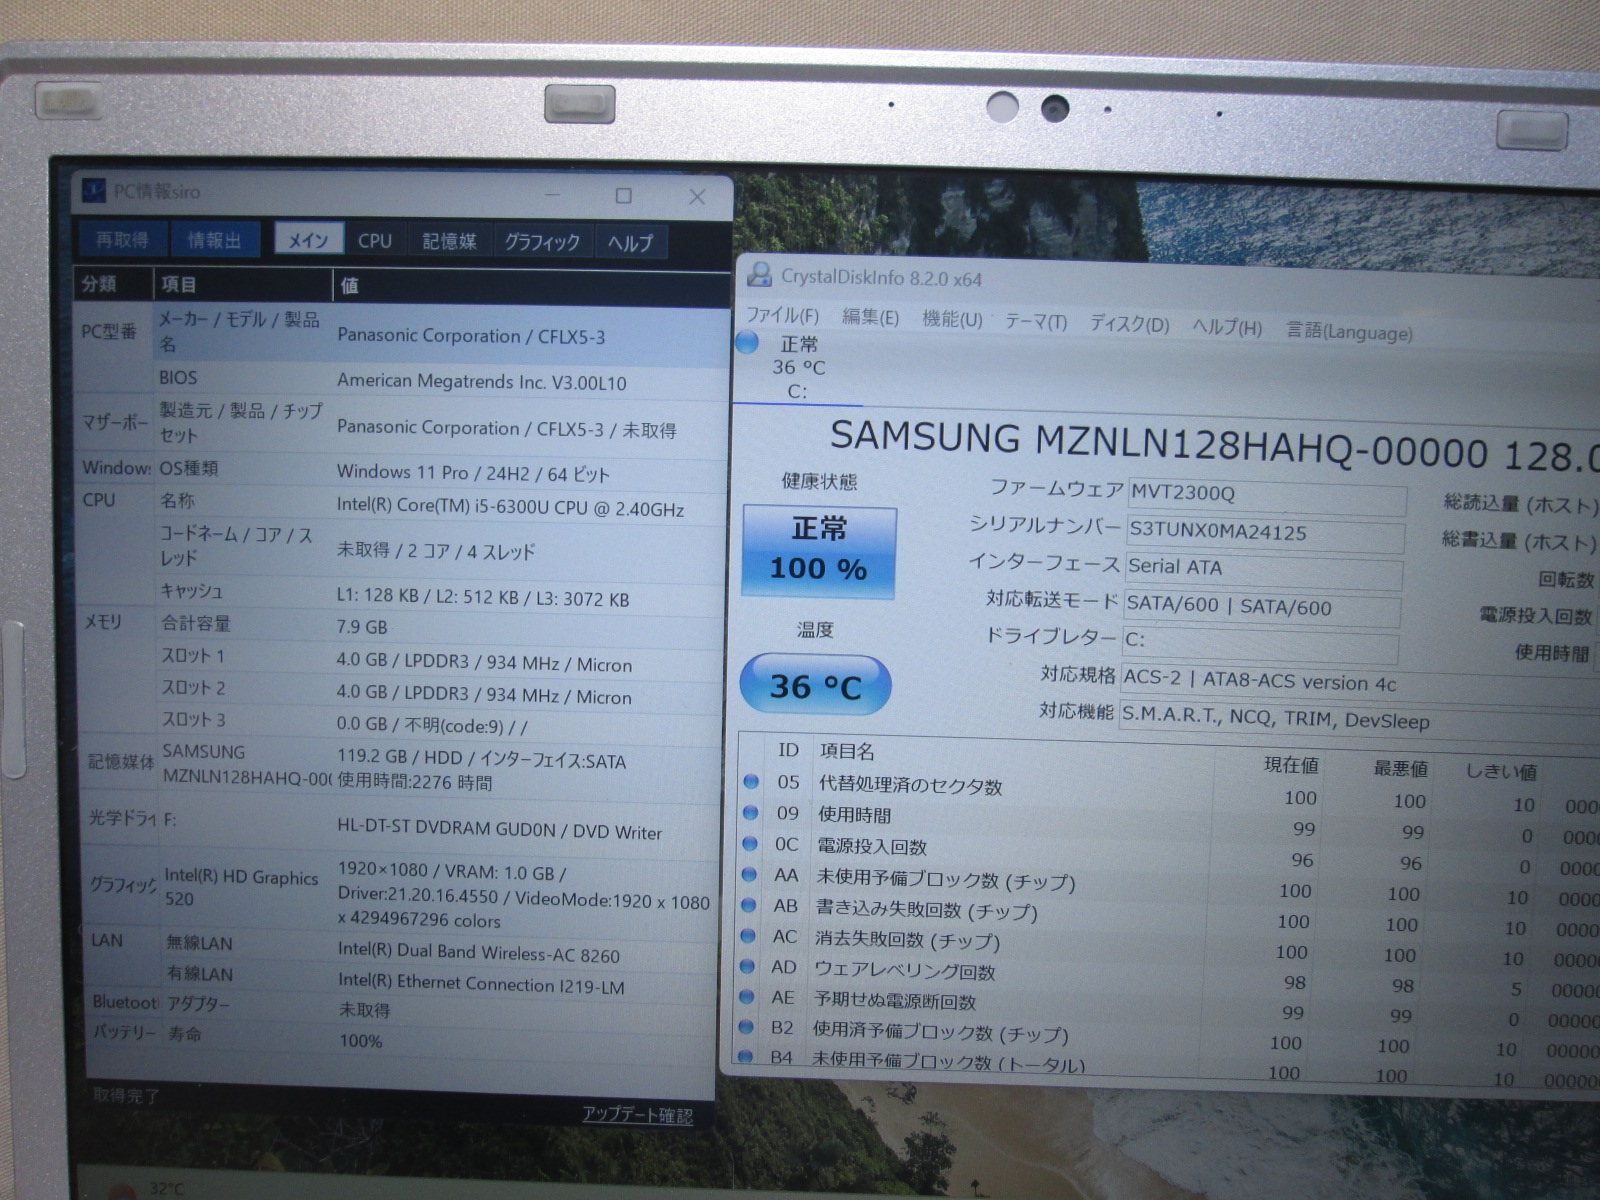
Task: Open the ファイル(F) menu in CrystalDiskInfo
Action: (782, 316)
